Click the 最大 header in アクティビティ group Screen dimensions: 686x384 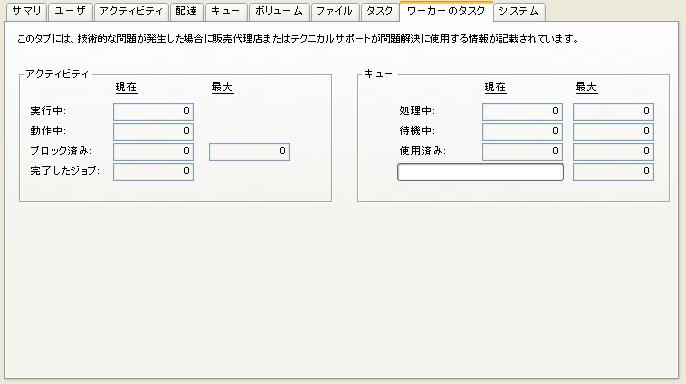(222, 87)
